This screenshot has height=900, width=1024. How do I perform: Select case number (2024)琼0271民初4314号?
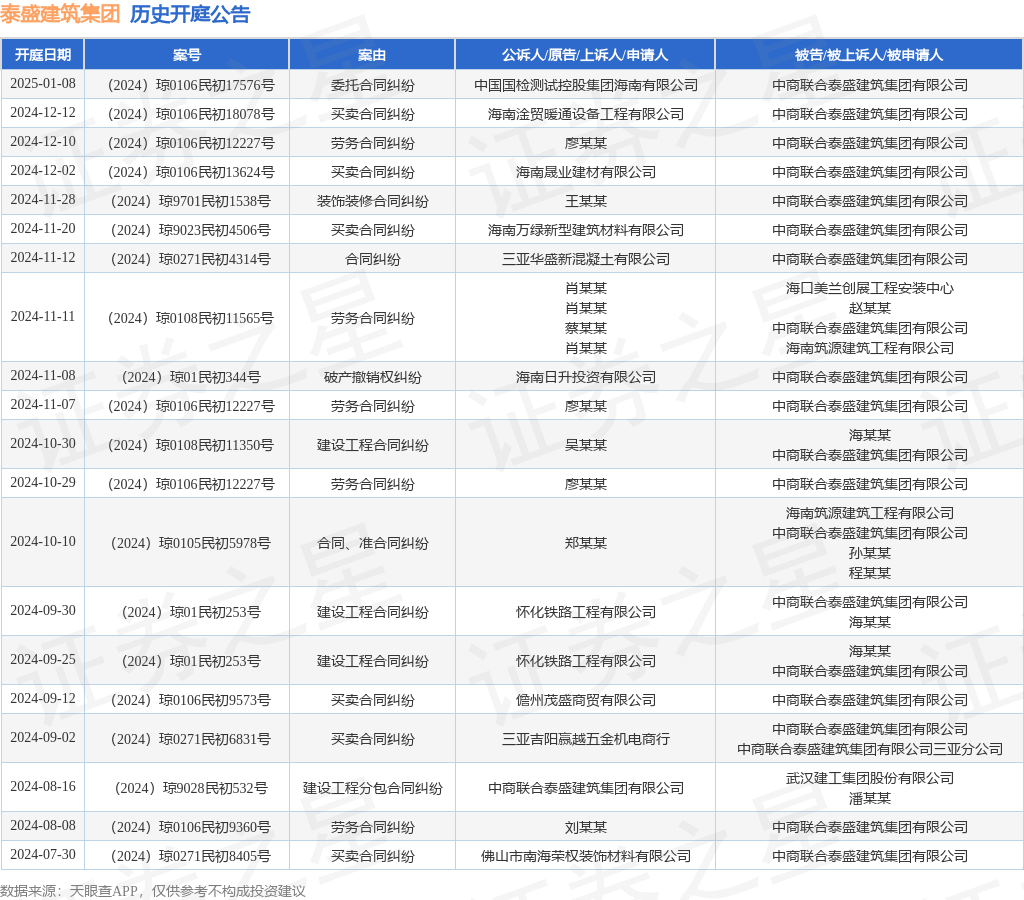point(191,259)
